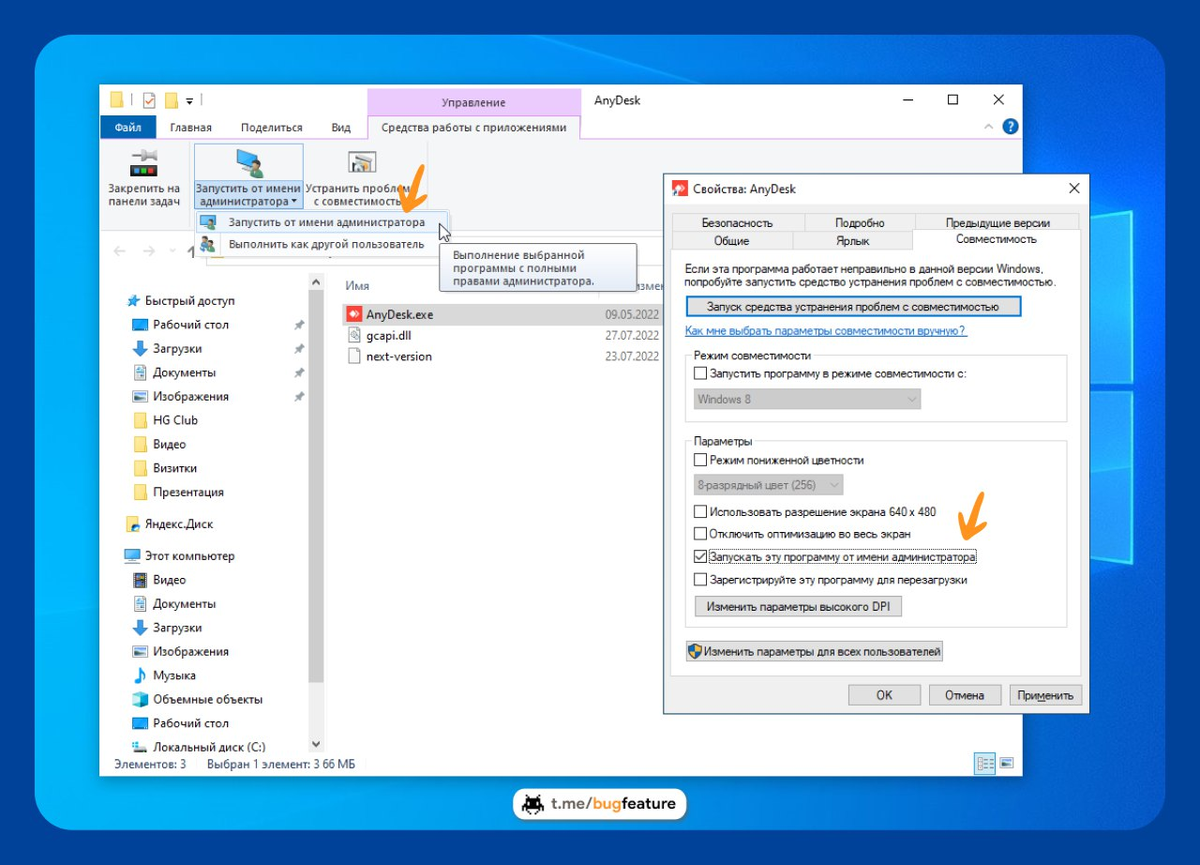The height and width of the screenshot is (865, 1200).
Task: Click Локальный диск (C:) drive icon
Action: pyautogui.click(x=140, y=747)
